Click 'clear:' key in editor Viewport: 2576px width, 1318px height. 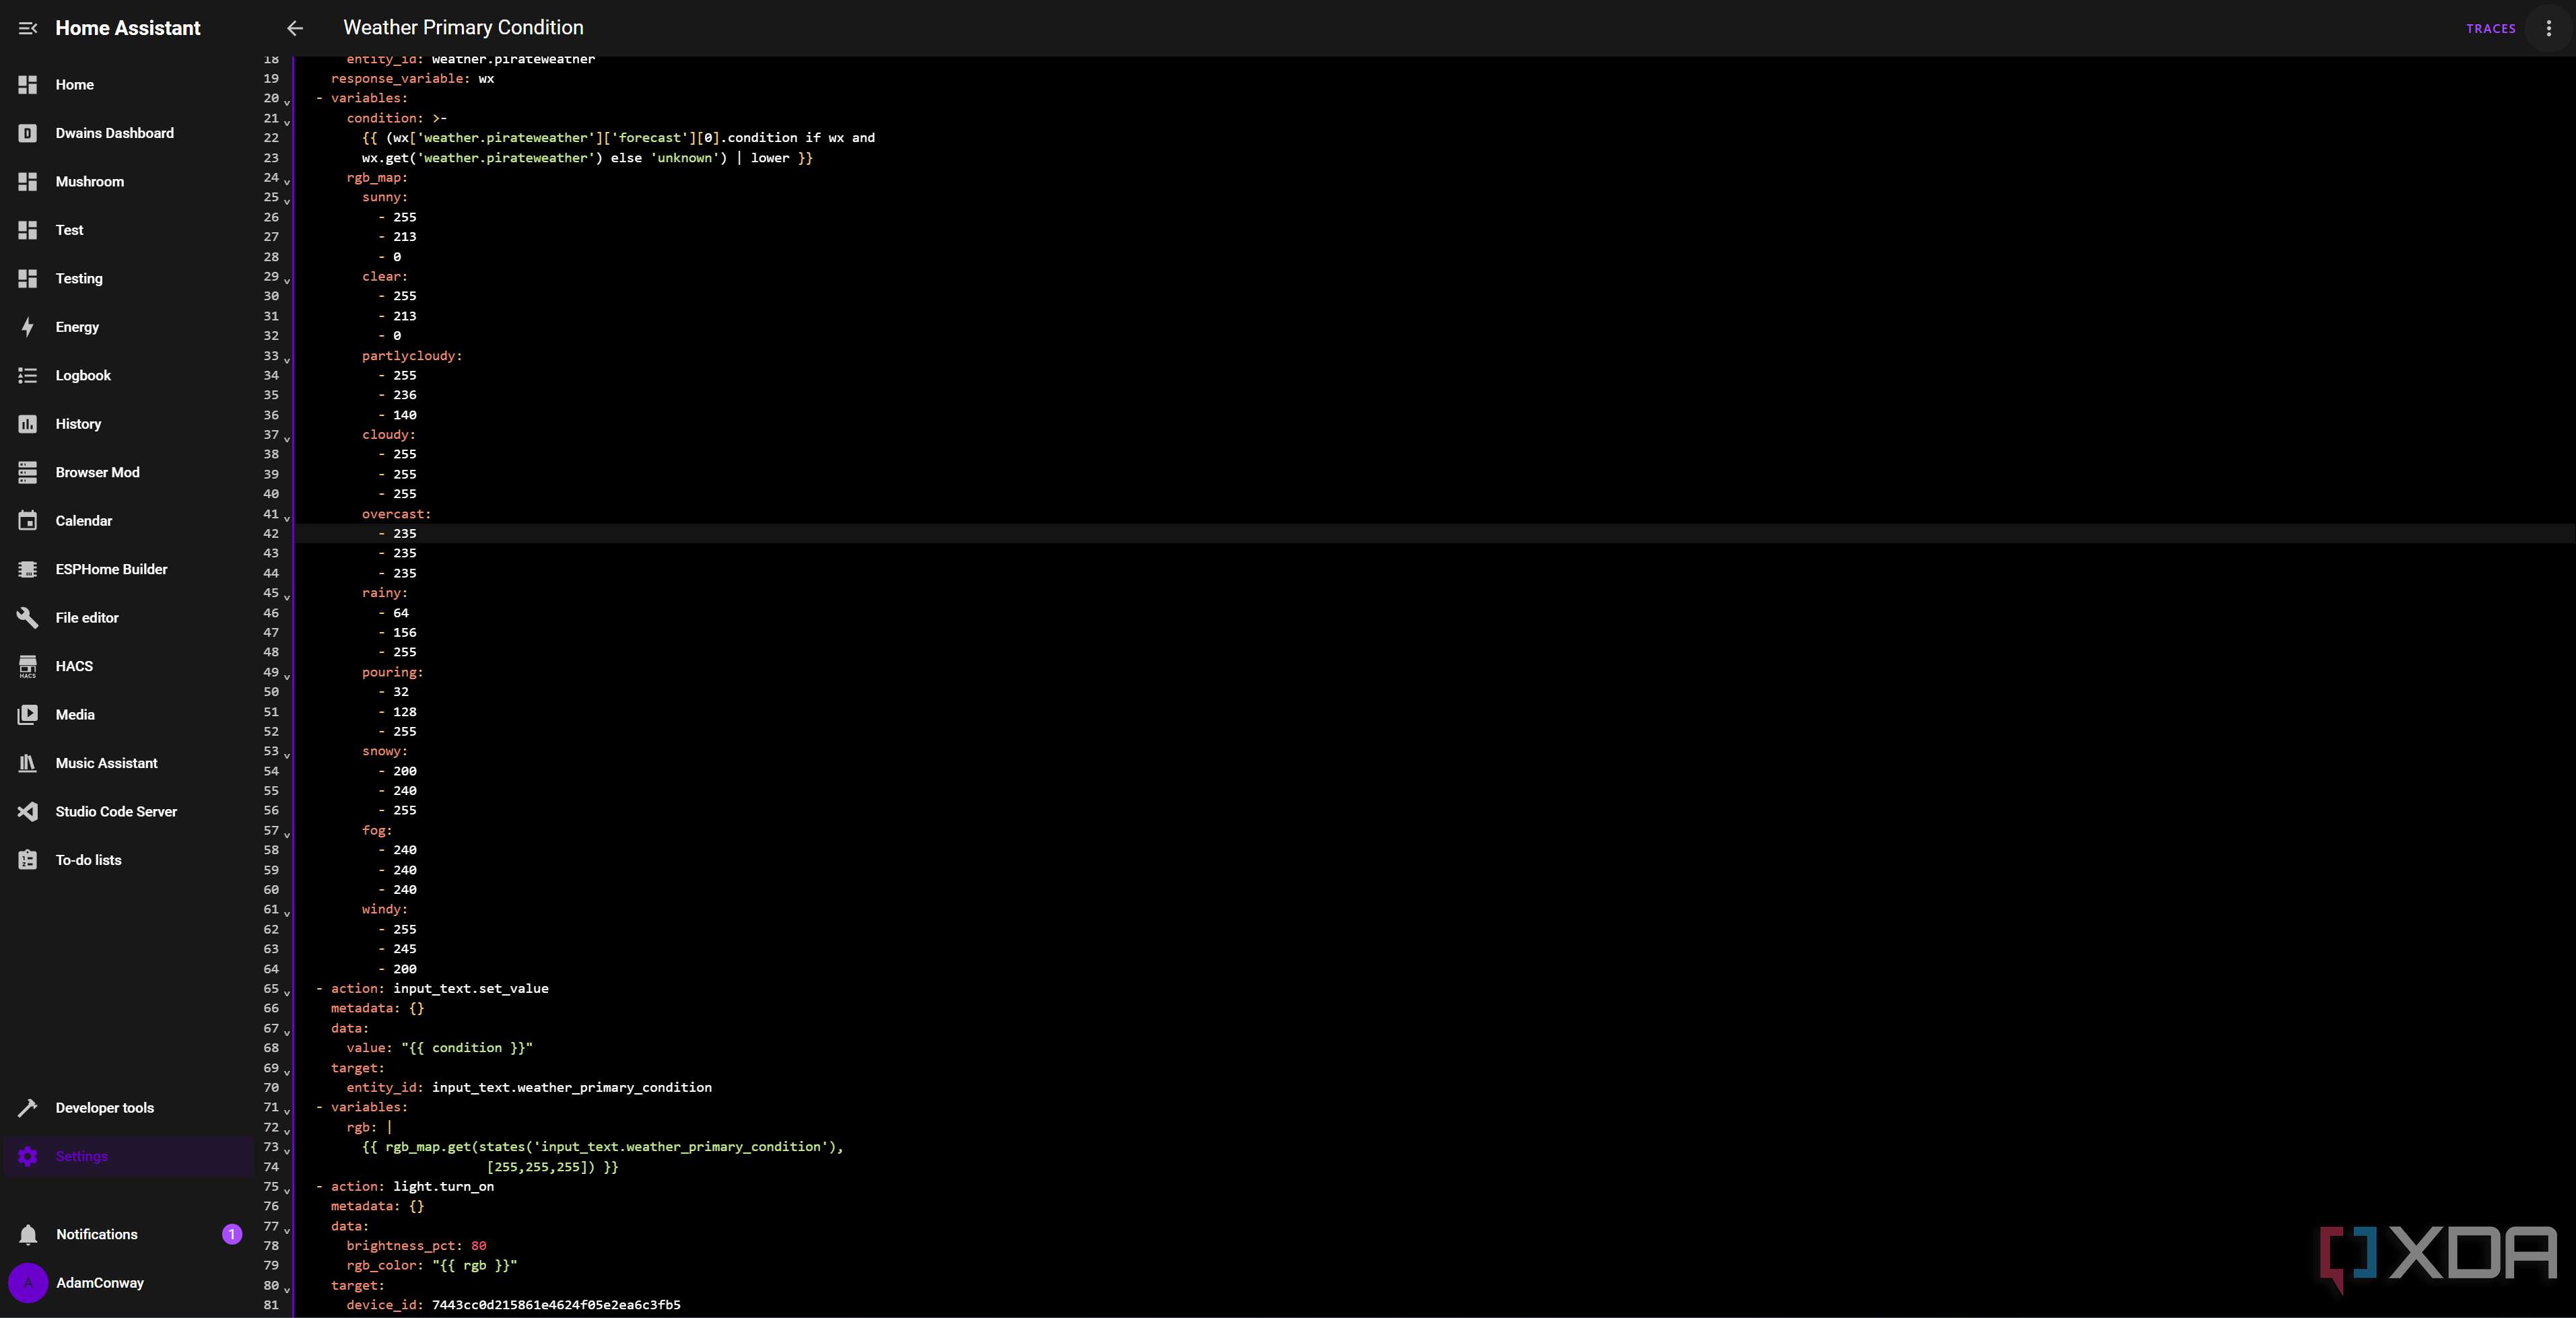pyautogui.click(x=385, y=277)
